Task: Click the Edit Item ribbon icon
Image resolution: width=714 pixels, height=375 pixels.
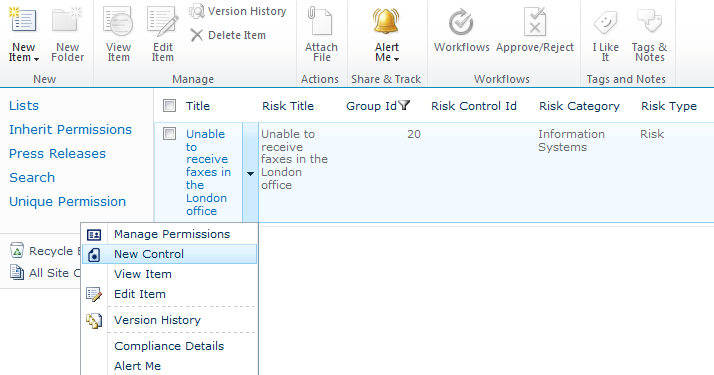Action: (x=162, y=21)
